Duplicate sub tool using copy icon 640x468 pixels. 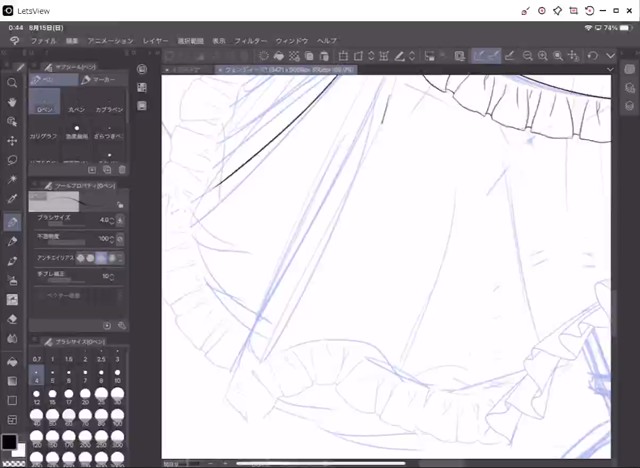(107, 169)
